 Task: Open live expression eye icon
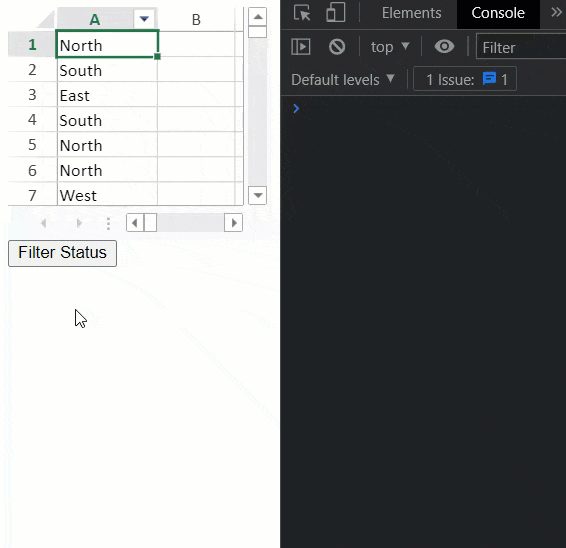[x=444, y=47]
